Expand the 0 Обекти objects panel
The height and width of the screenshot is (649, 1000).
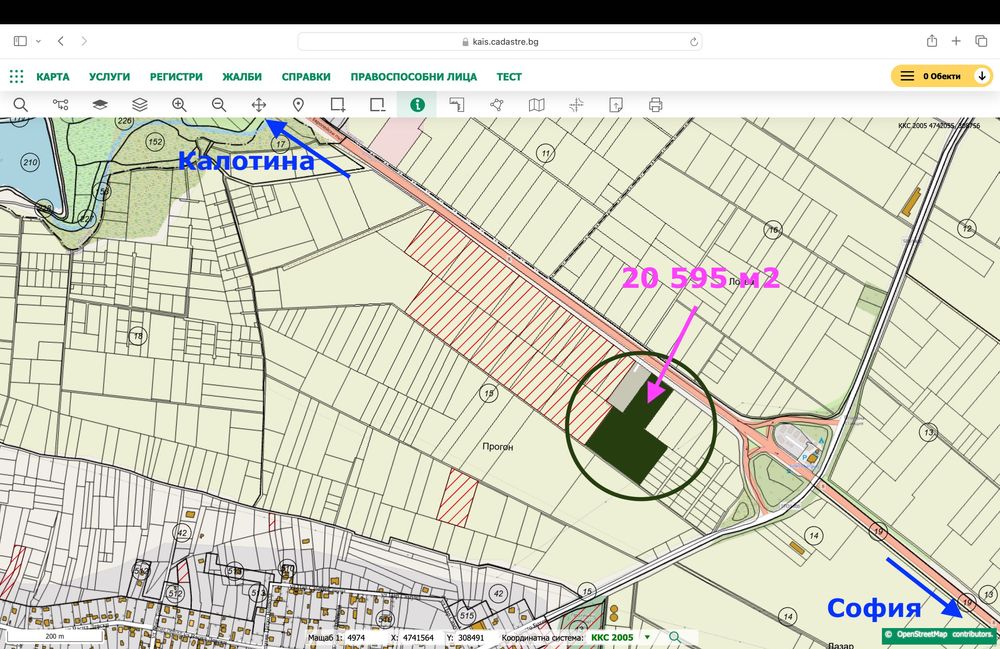click(x=941, y=76)
